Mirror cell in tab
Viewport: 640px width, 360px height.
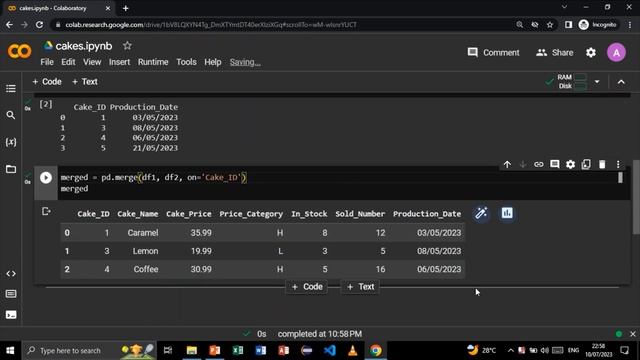586,164
